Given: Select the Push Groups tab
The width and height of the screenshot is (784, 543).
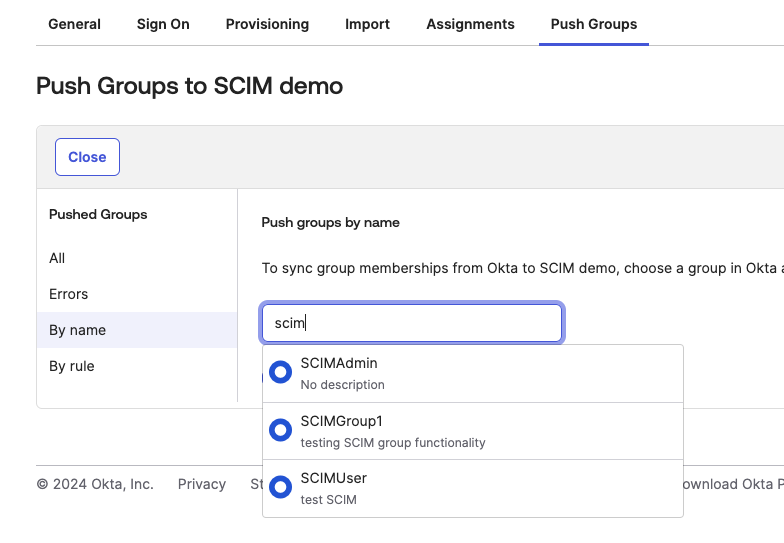Looking at the screenshot, I should tap(593, 24).
